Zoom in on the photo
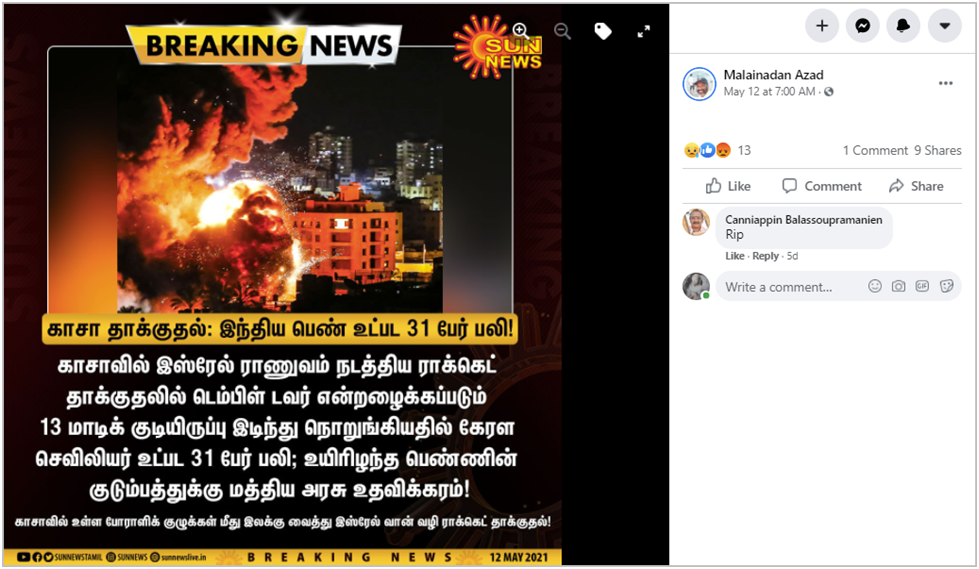Viewport: 979px width, 569px height. [x=520, y=31]
